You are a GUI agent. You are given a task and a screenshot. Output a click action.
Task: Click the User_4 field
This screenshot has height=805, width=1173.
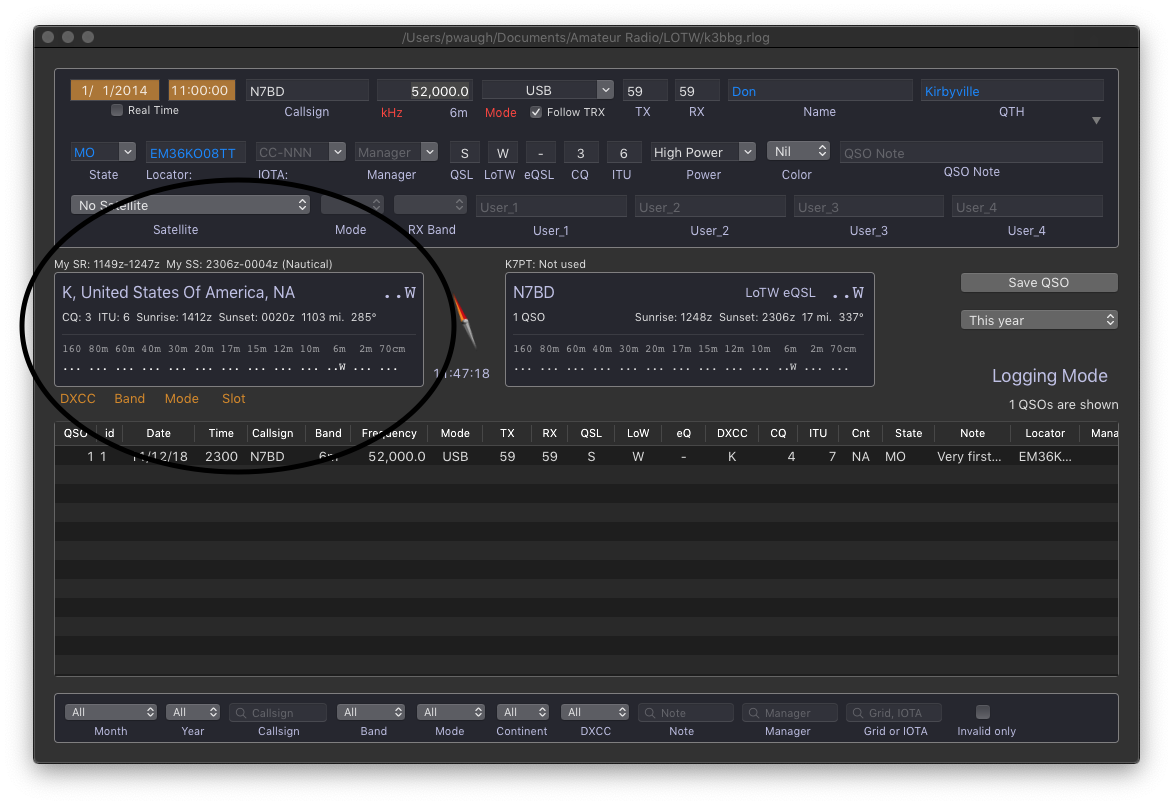tap(1027, 206)
